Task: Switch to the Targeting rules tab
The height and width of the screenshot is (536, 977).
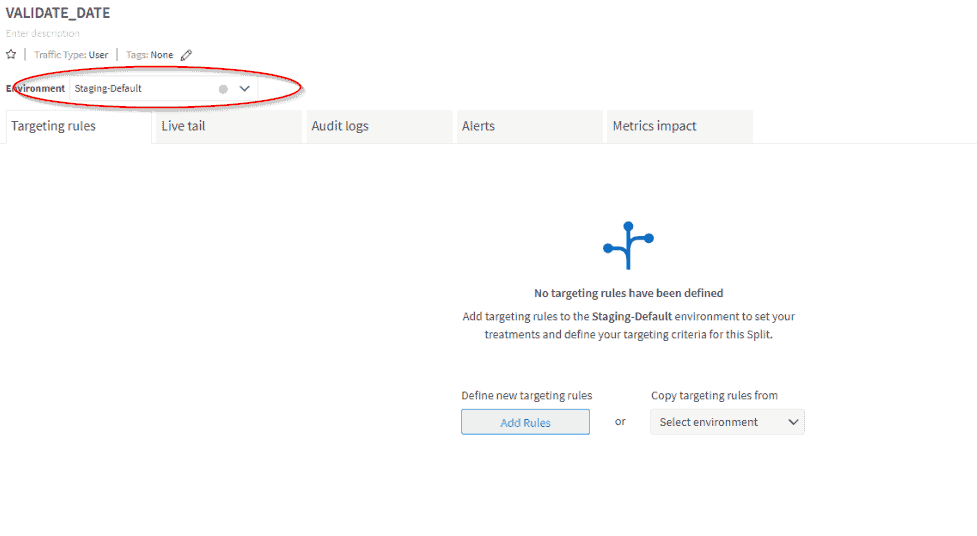Action: [x=79, y=127]
